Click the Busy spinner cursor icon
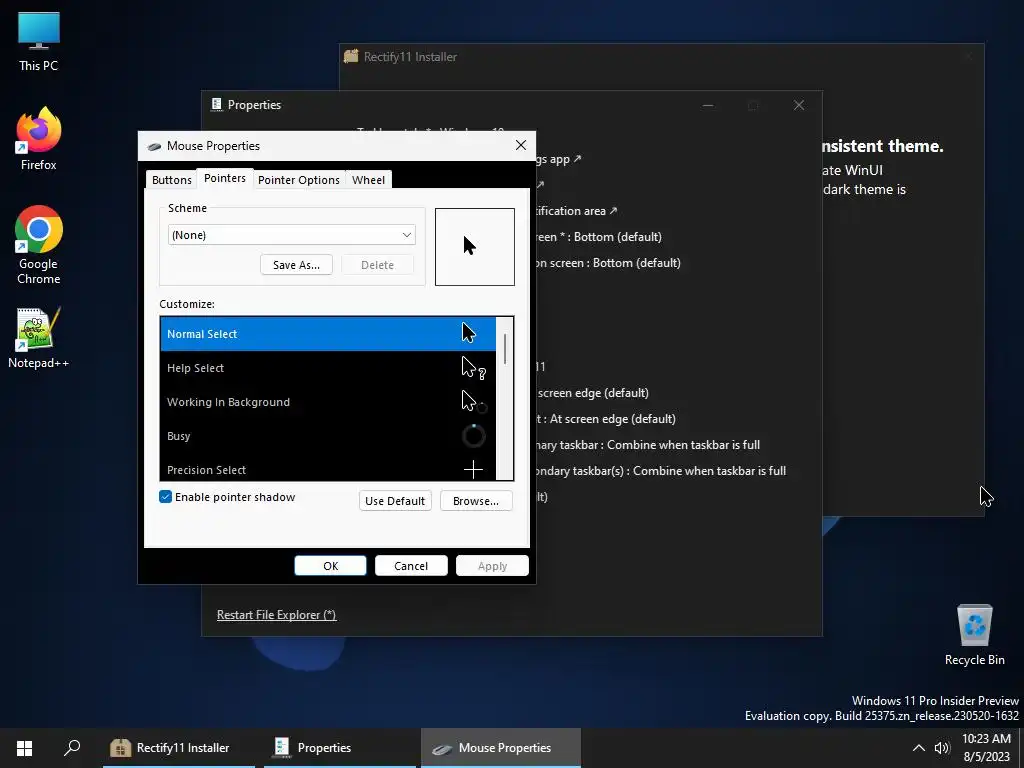1024x768 pixels. pos(473,436)
